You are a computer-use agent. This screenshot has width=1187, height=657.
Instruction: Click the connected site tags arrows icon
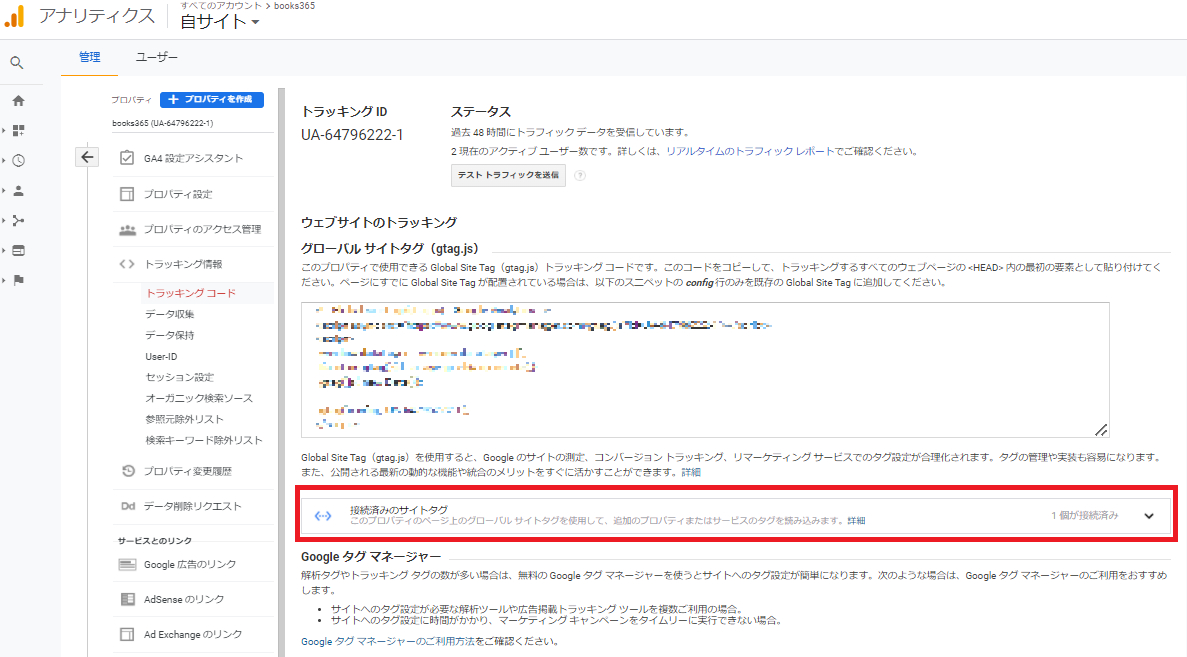click(x=323, y=515)
